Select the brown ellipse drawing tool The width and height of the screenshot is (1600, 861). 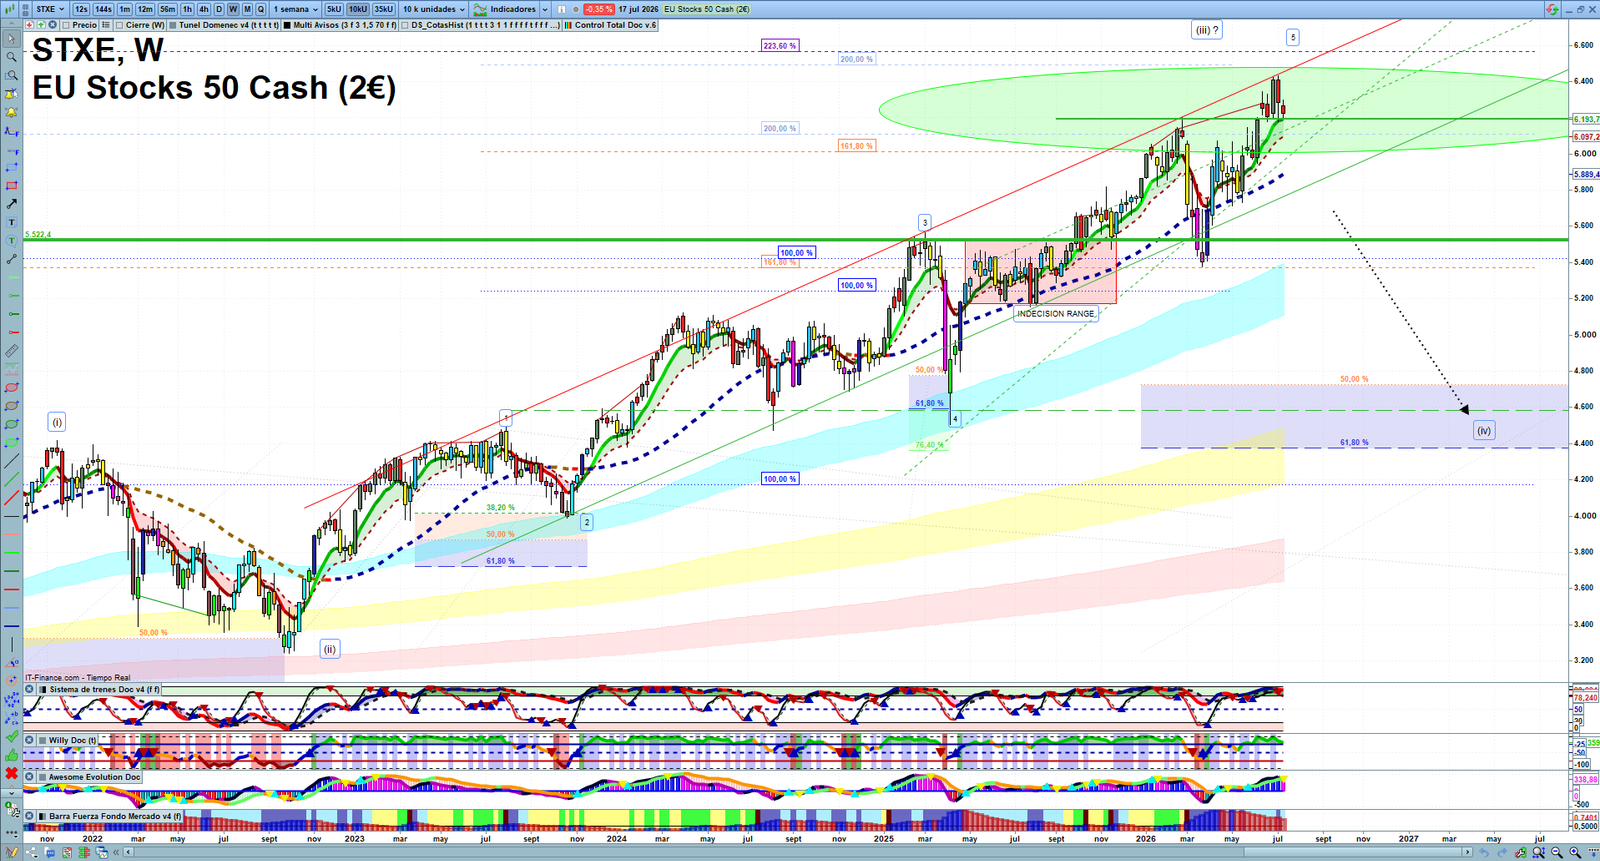[12, 406]
